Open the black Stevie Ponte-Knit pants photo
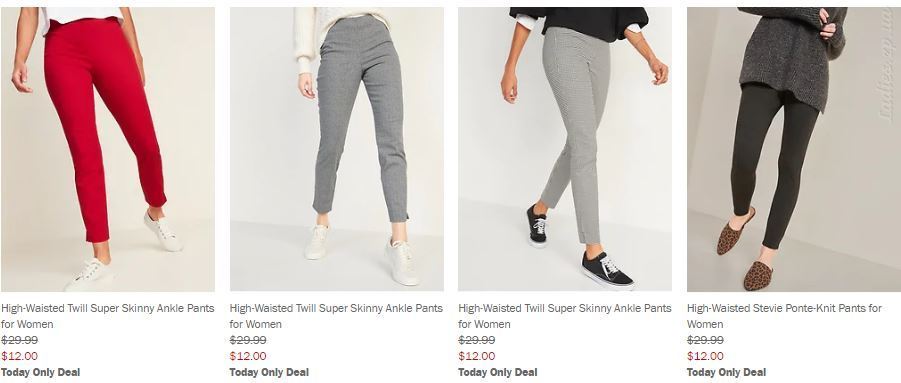 794,149
